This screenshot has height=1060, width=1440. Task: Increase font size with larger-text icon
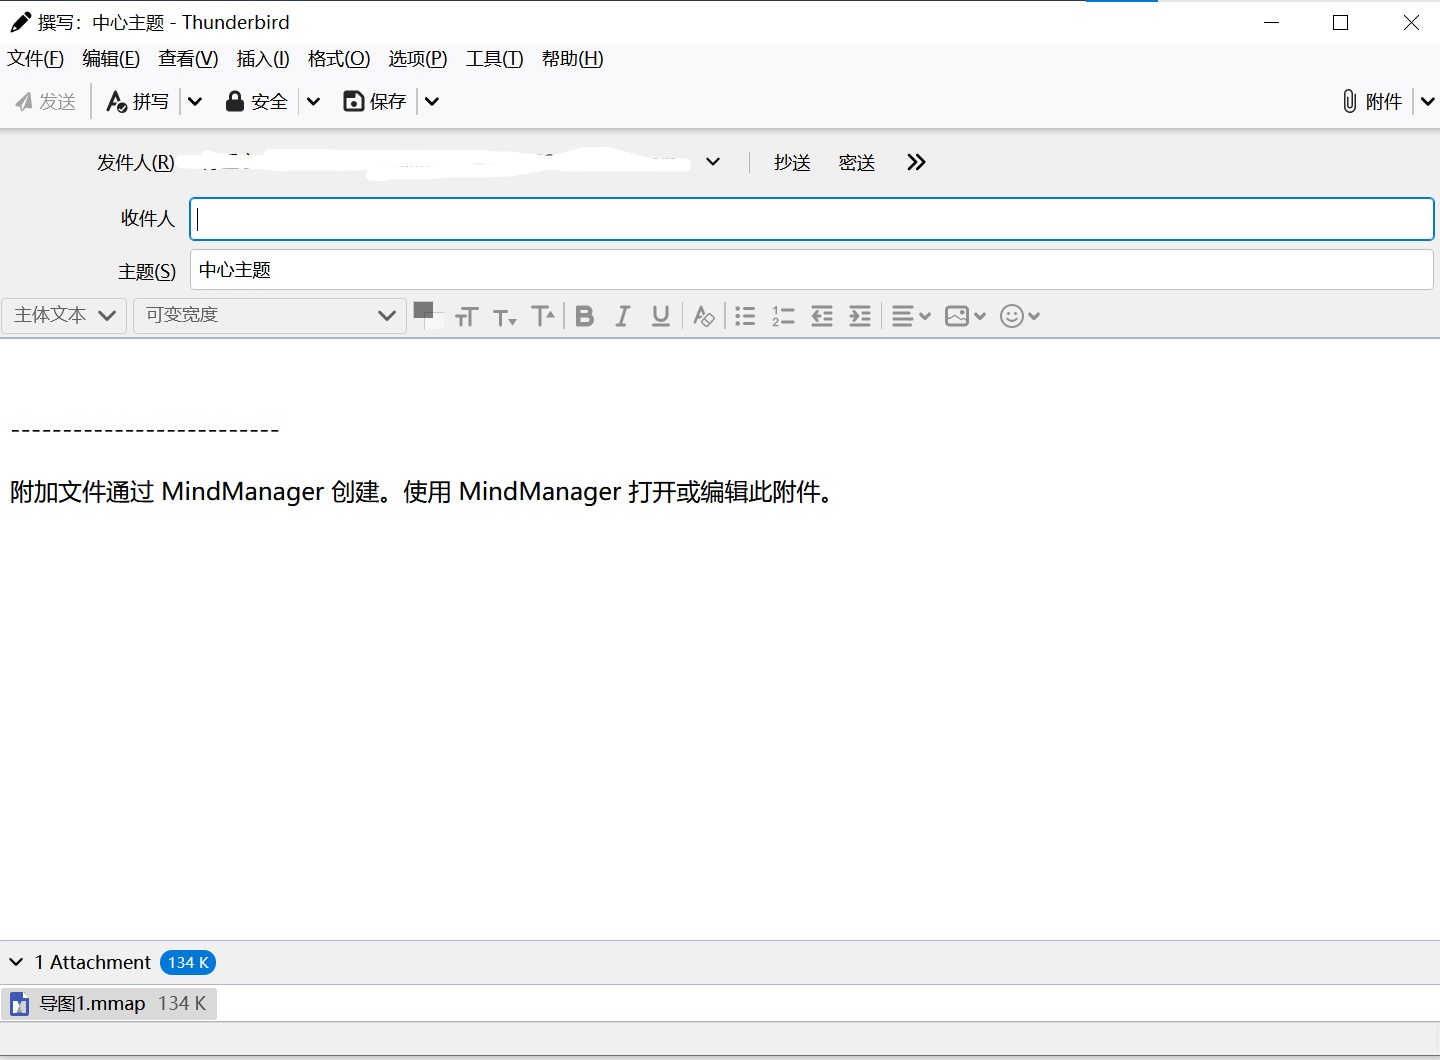pyautogui.click(x=543, y=317)
